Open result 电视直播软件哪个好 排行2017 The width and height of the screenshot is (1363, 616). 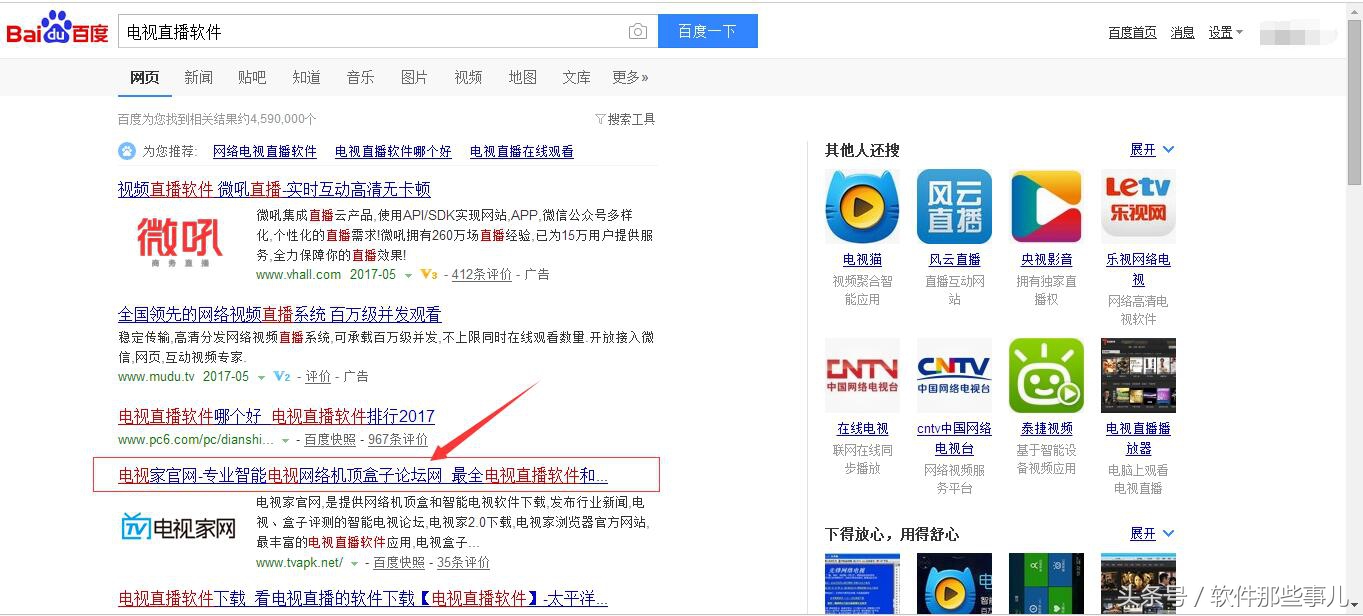click(276, 416)
